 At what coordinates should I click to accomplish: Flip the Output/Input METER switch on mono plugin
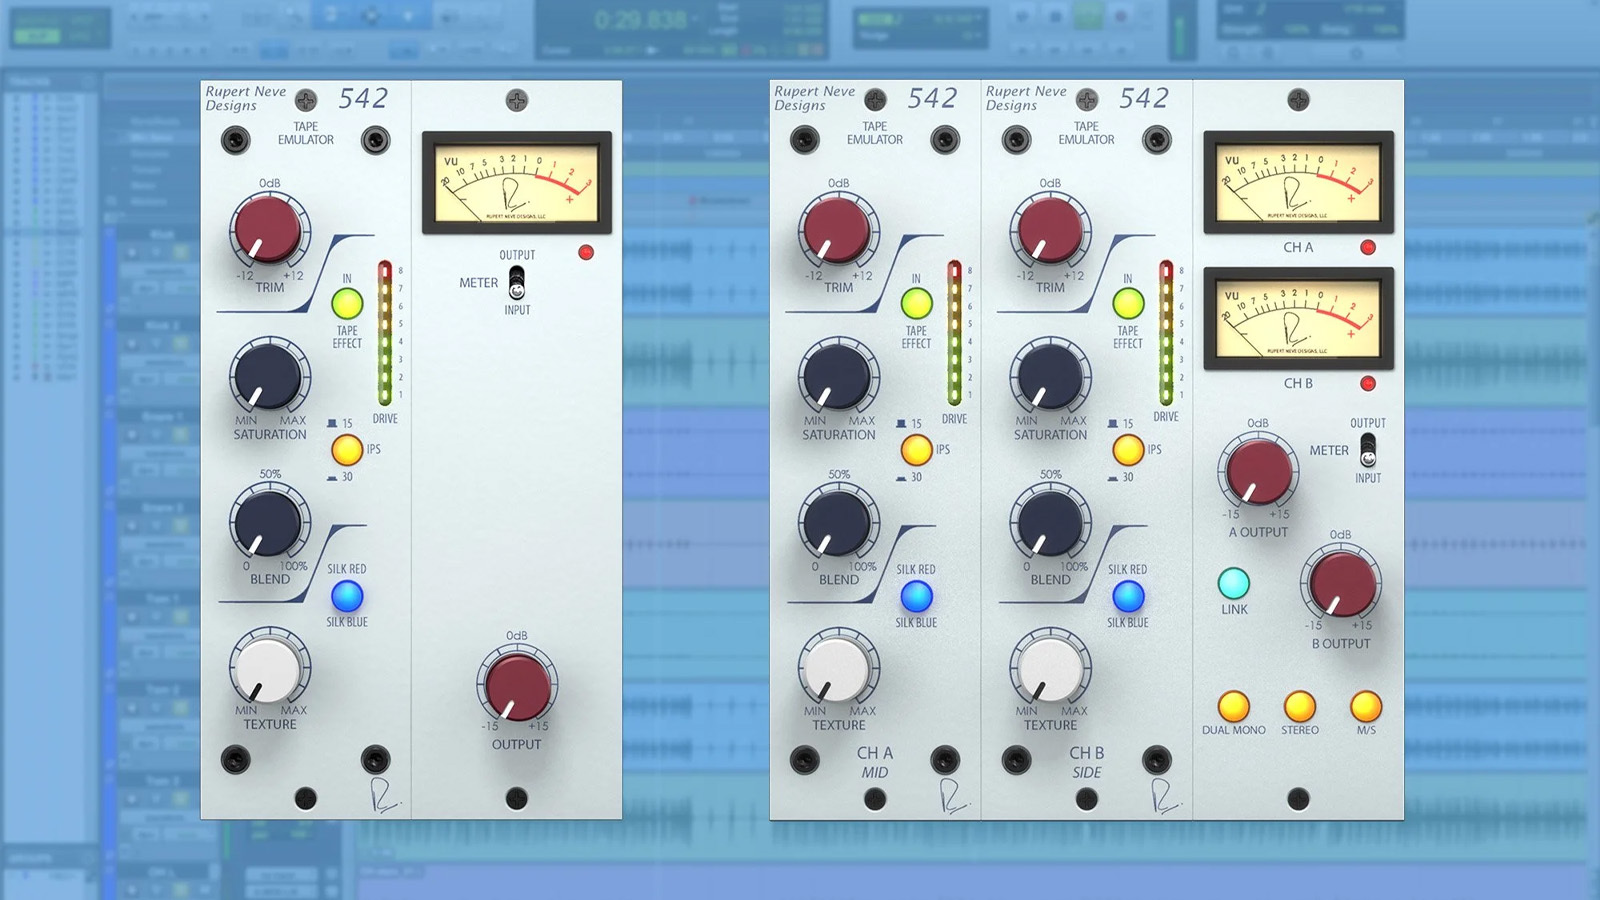click(517, 283)
